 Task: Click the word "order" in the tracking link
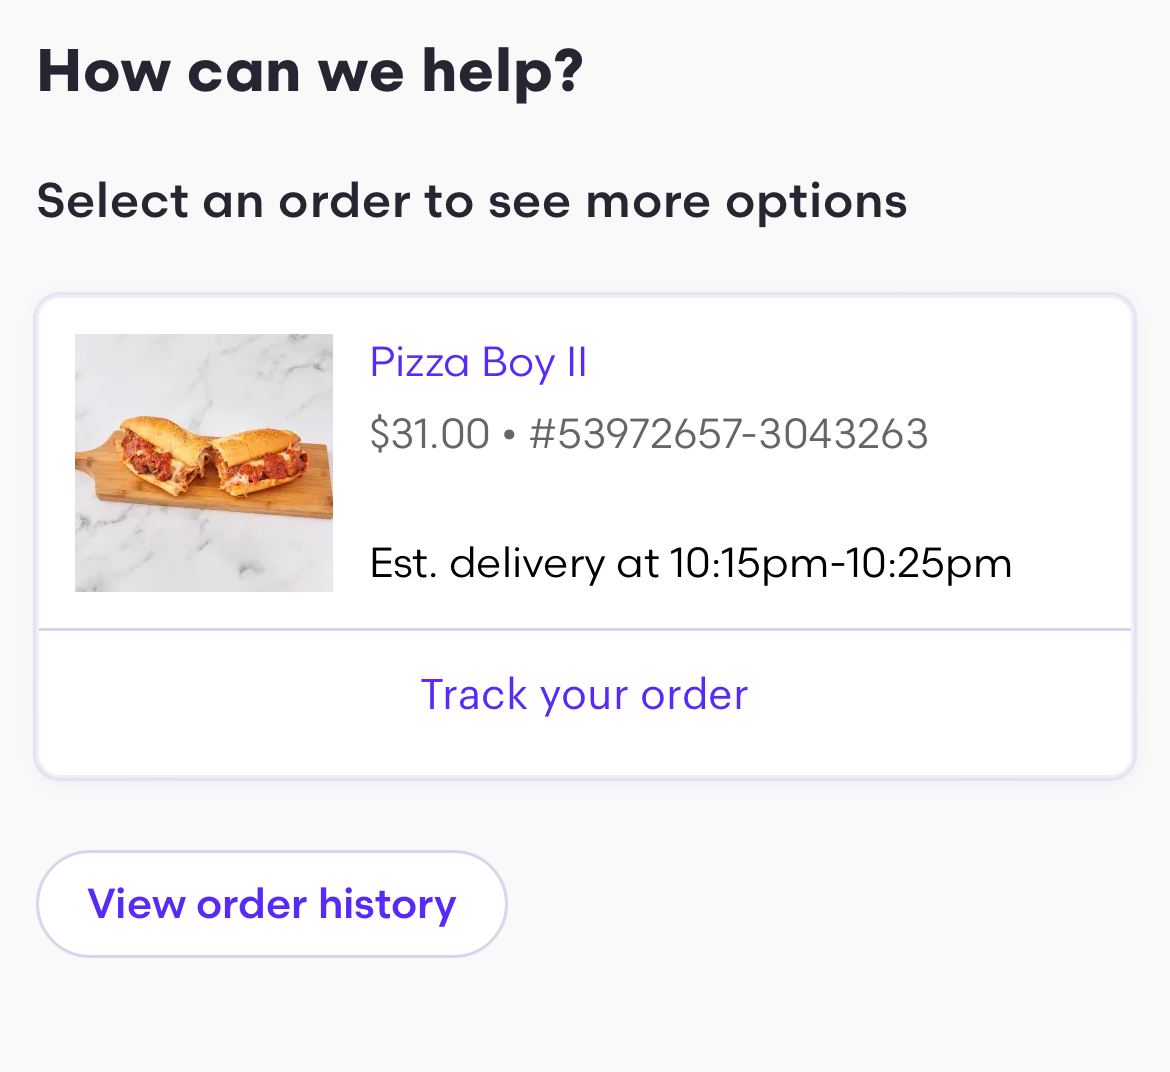(694, 695)
